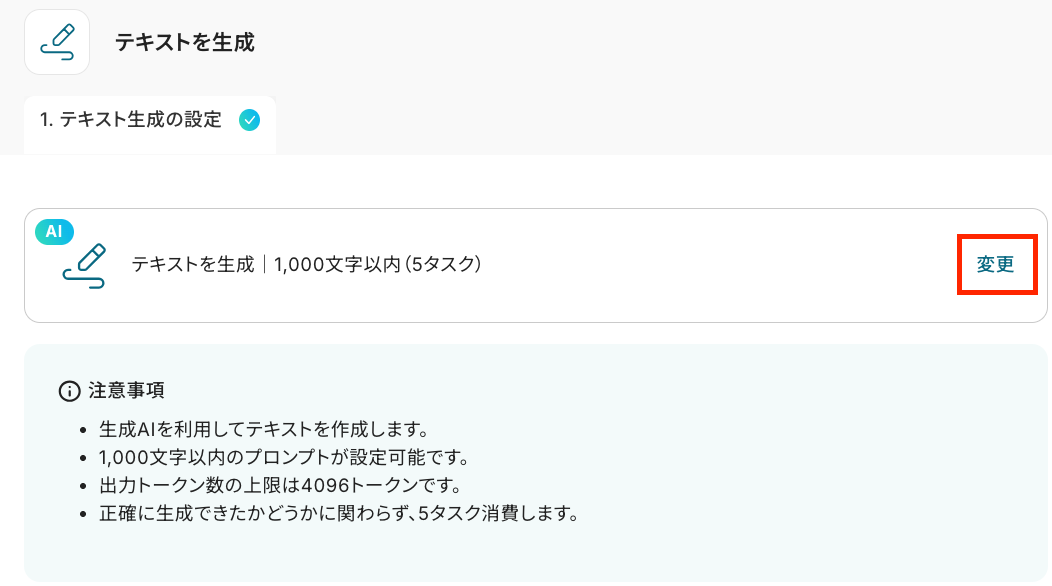
Task: Click the teal checkmark on the settings tab
Action: [250, 120]
